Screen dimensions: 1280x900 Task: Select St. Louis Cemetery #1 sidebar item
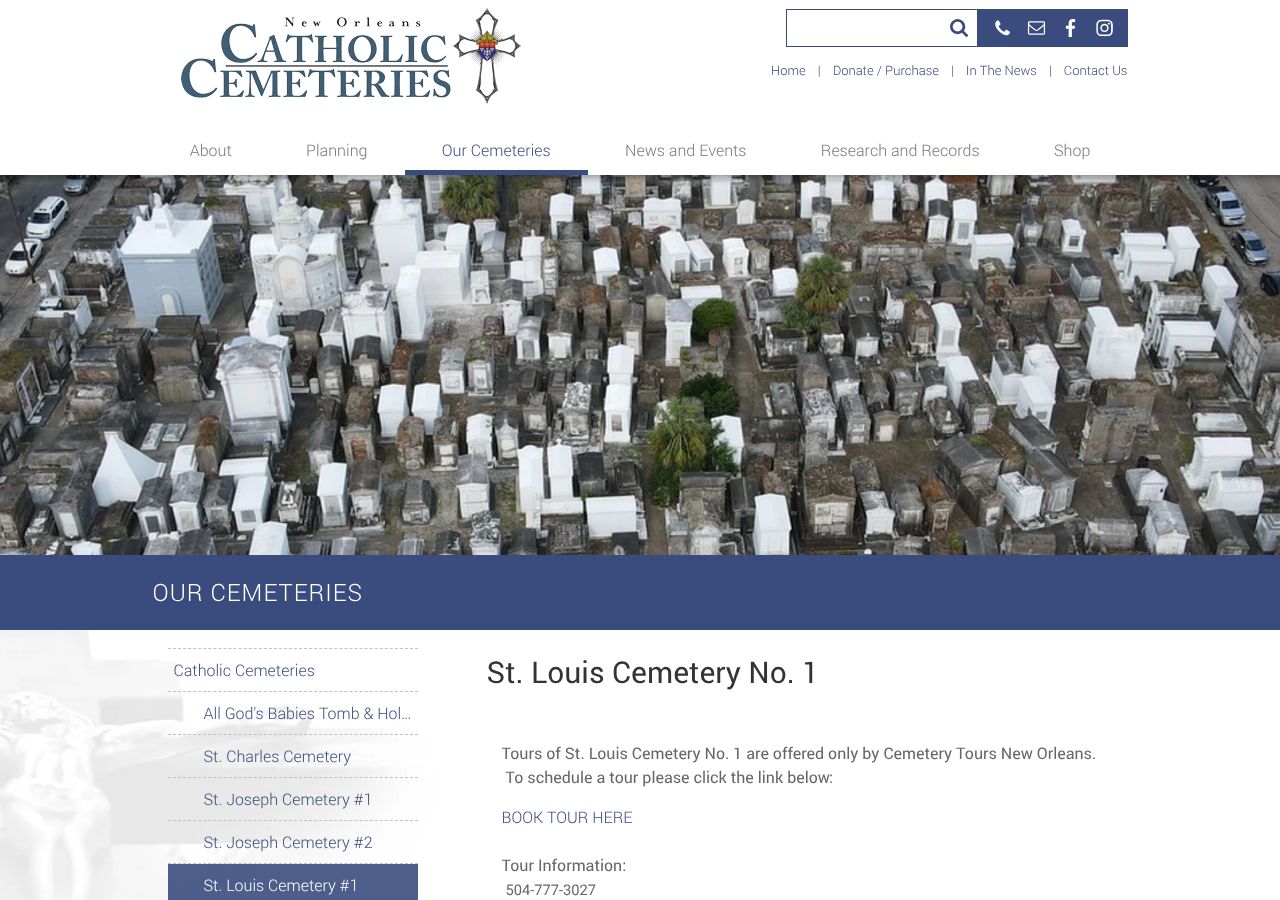pyautogui.click(x=293, y=883)
